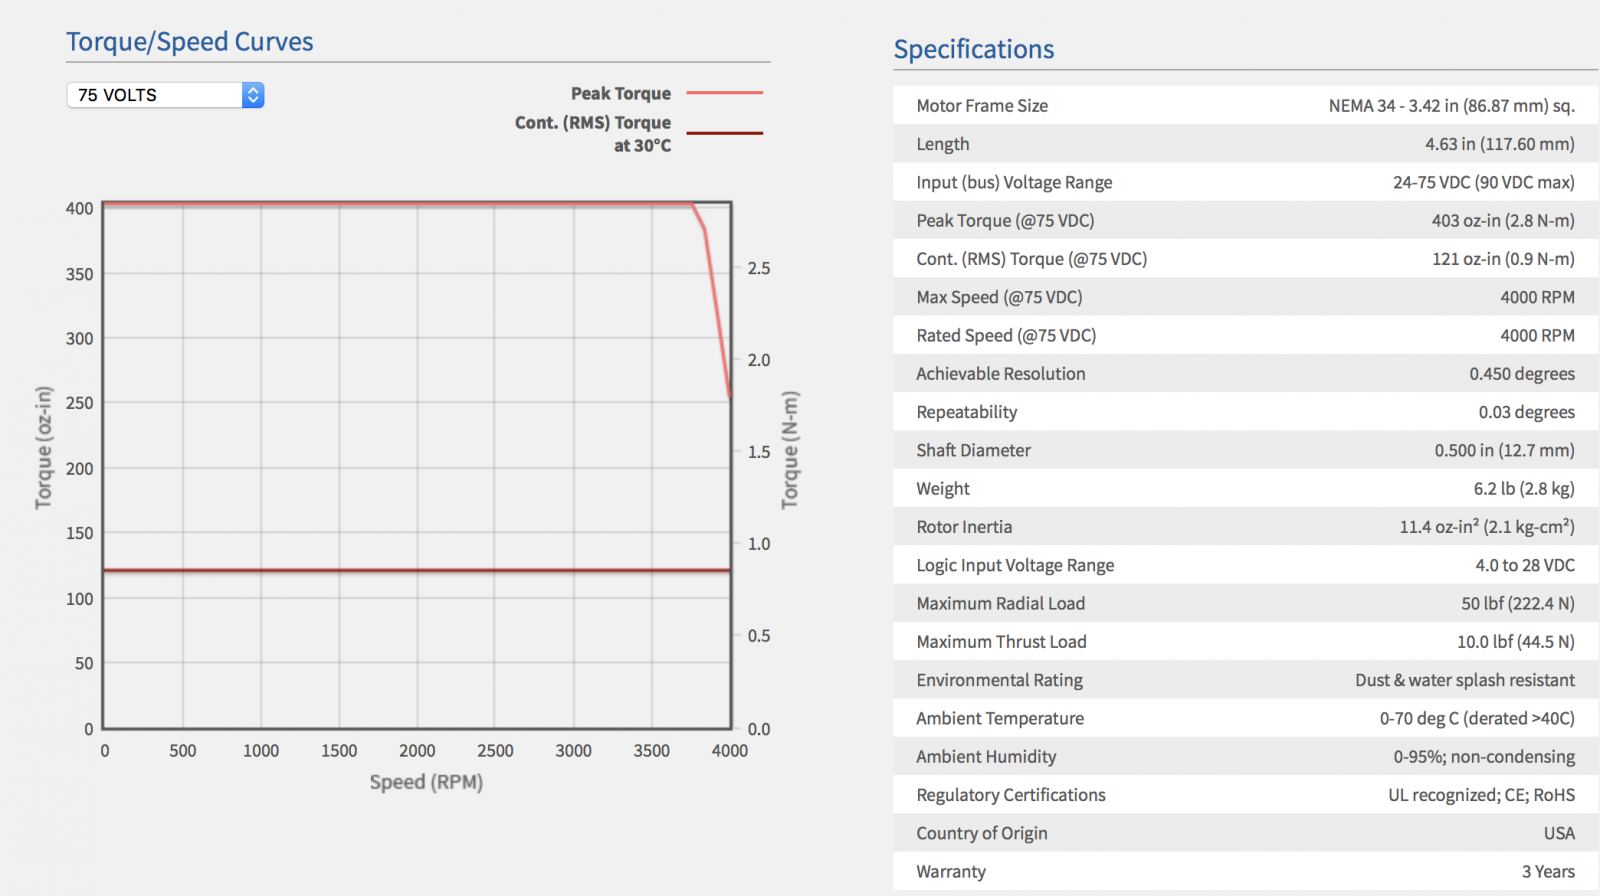Select the Regulatory Certifications row
This screenshot has height=896, width=1600.
click(1245, 795)
